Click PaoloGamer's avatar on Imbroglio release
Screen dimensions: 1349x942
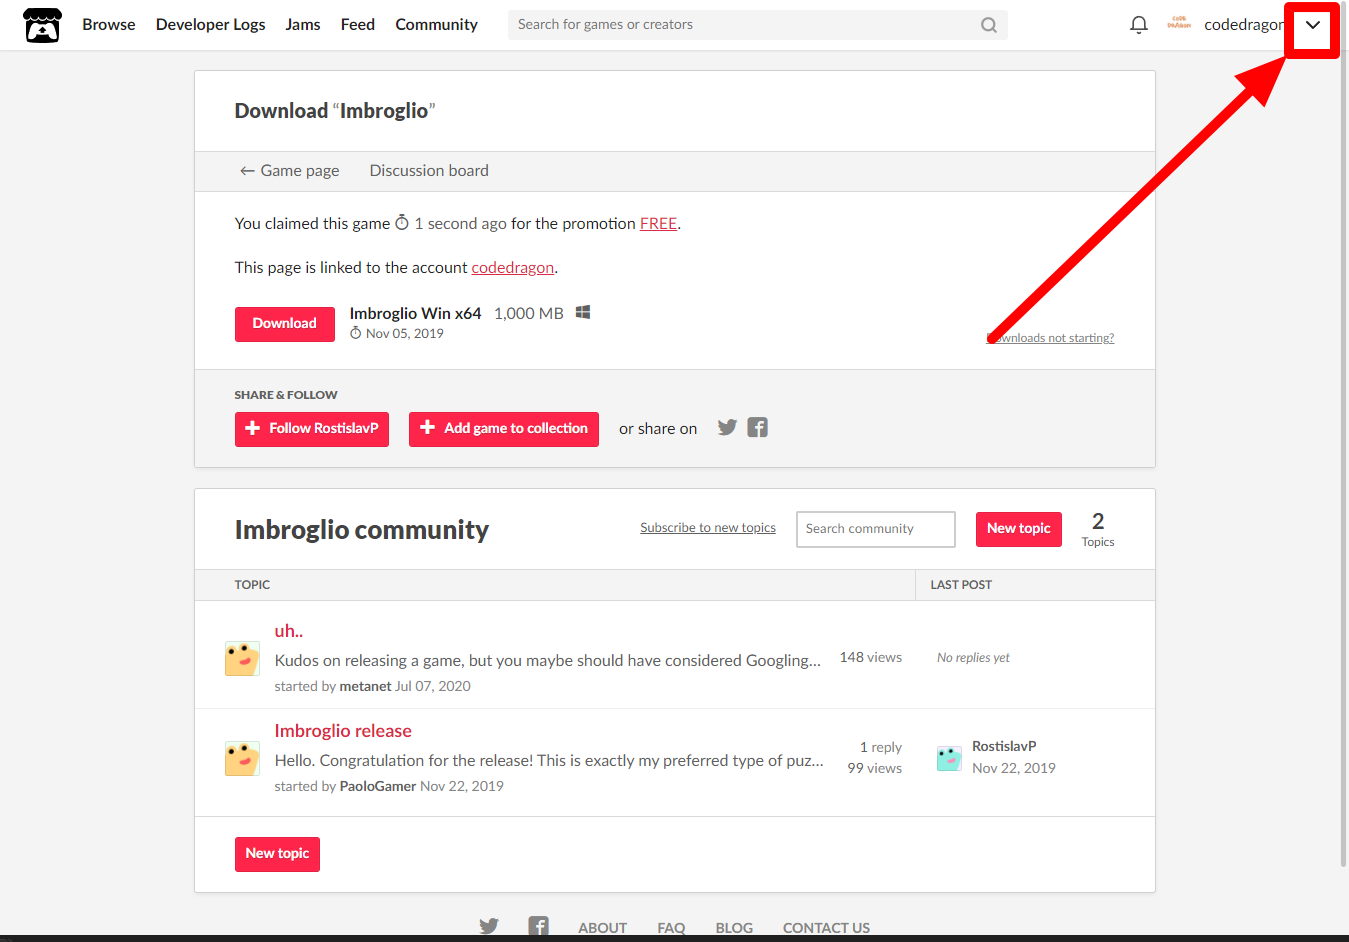(242, 759)
